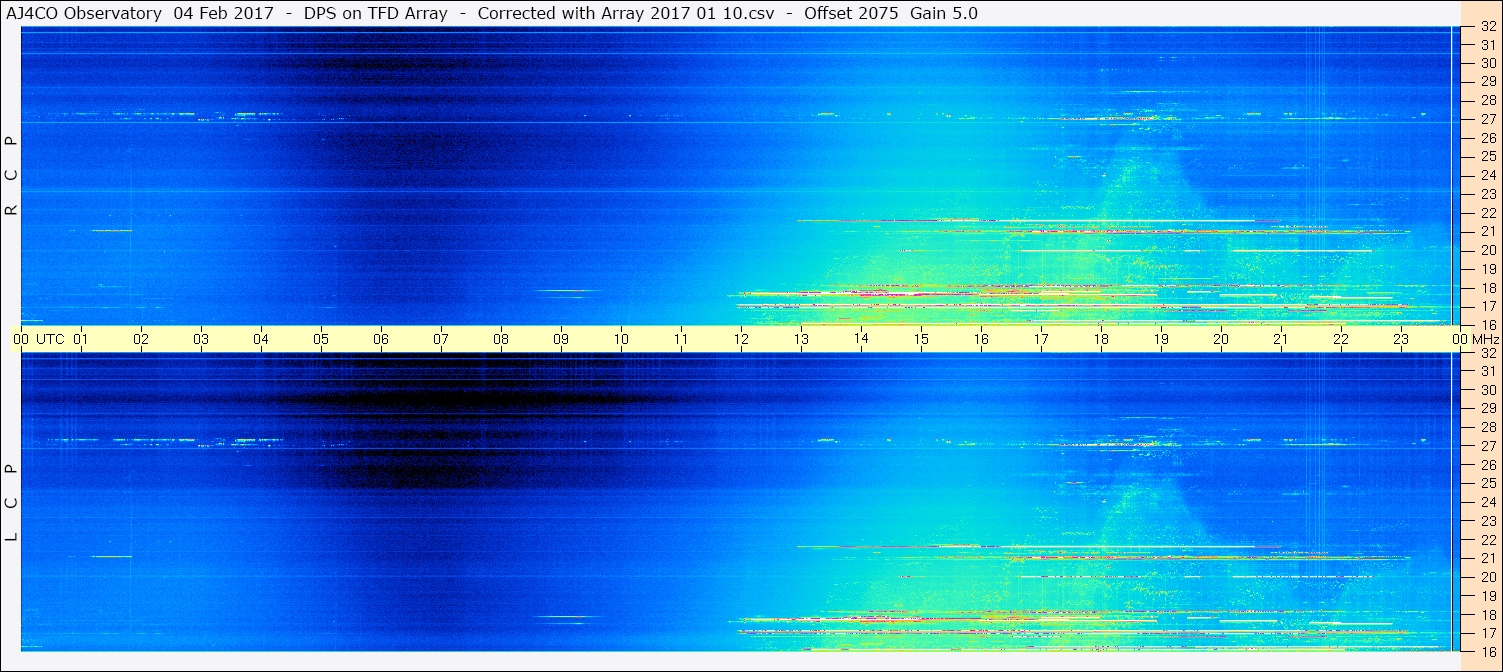The height and width of the screenshot is (672, 1503).
Task: Select hour marker 05 on time axis
Action: (321, 339)
